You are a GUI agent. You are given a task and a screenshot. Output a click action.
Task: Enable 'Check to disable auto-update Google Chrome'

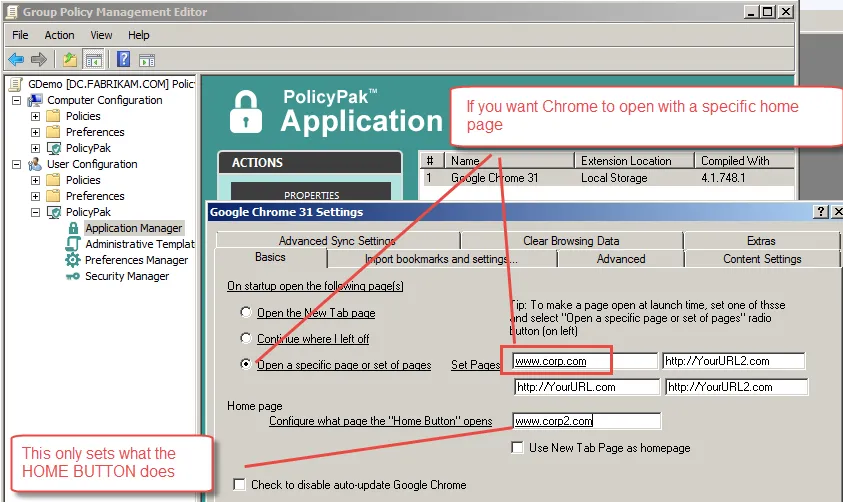pyautogui.click(x=239, y=485)
